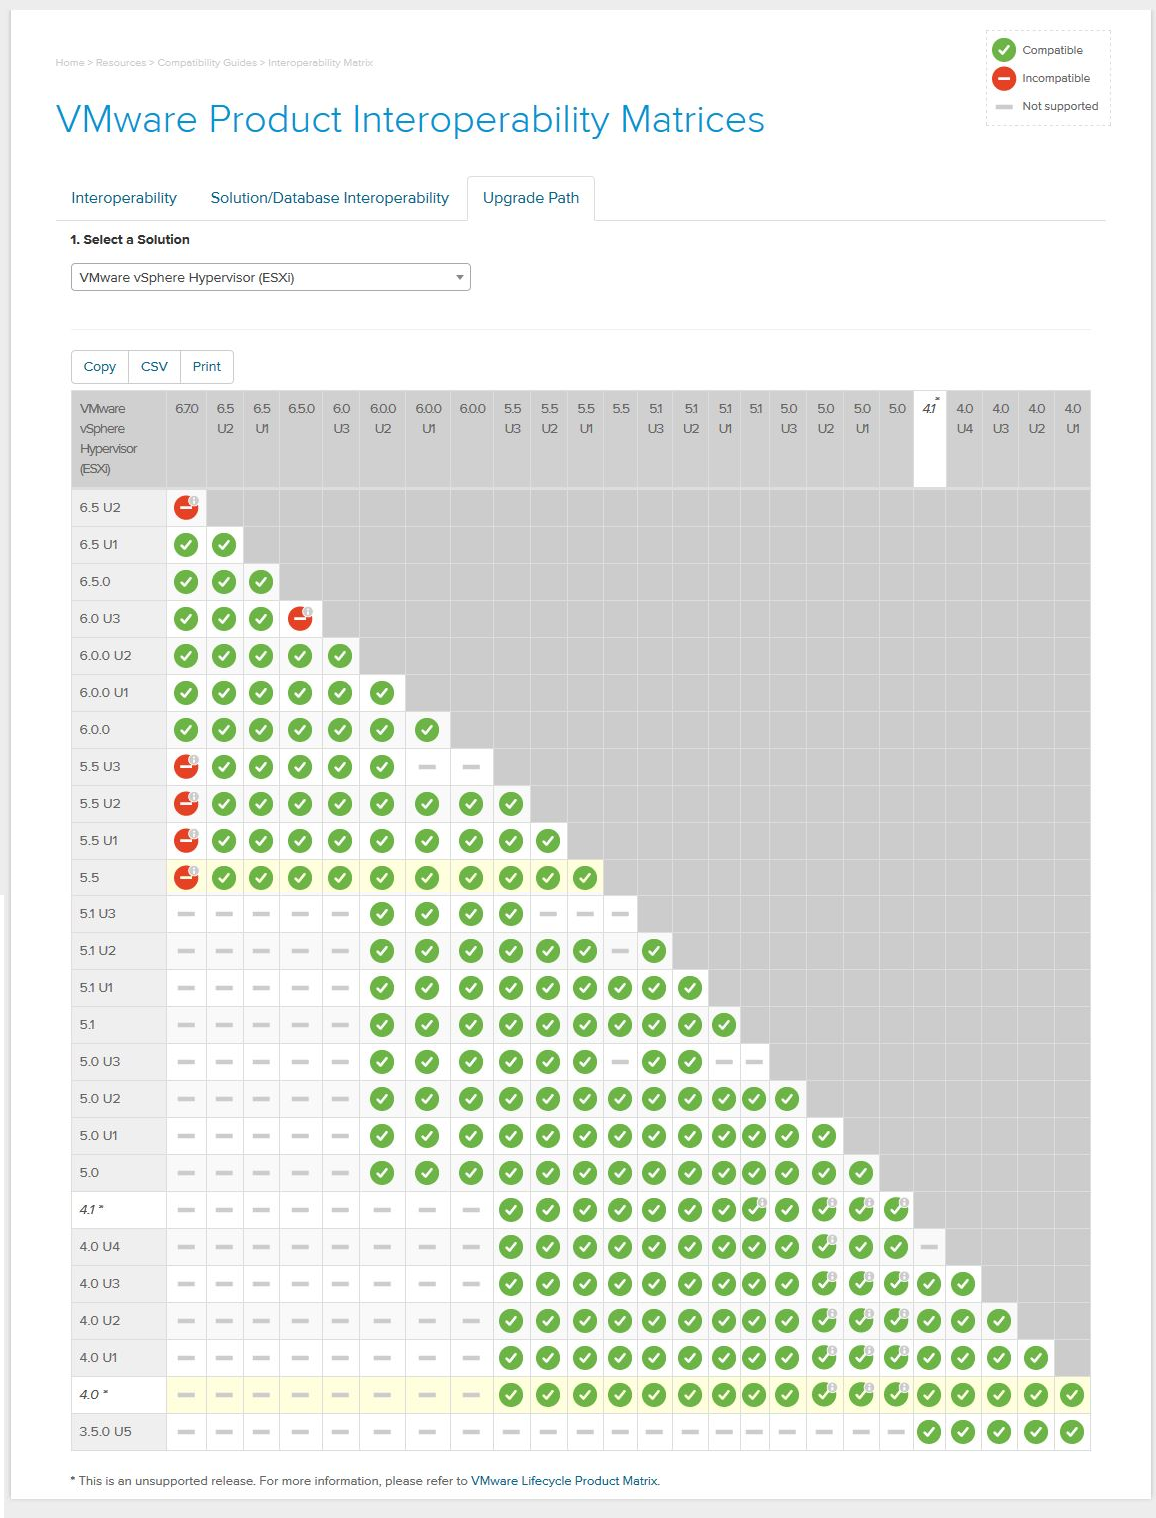Screen dimensions: 1156x1518
Task: Click compatible check in 4.0 U1 row under 4.0 U2
Action: pyautogui.click(x=1036, y=1358)
